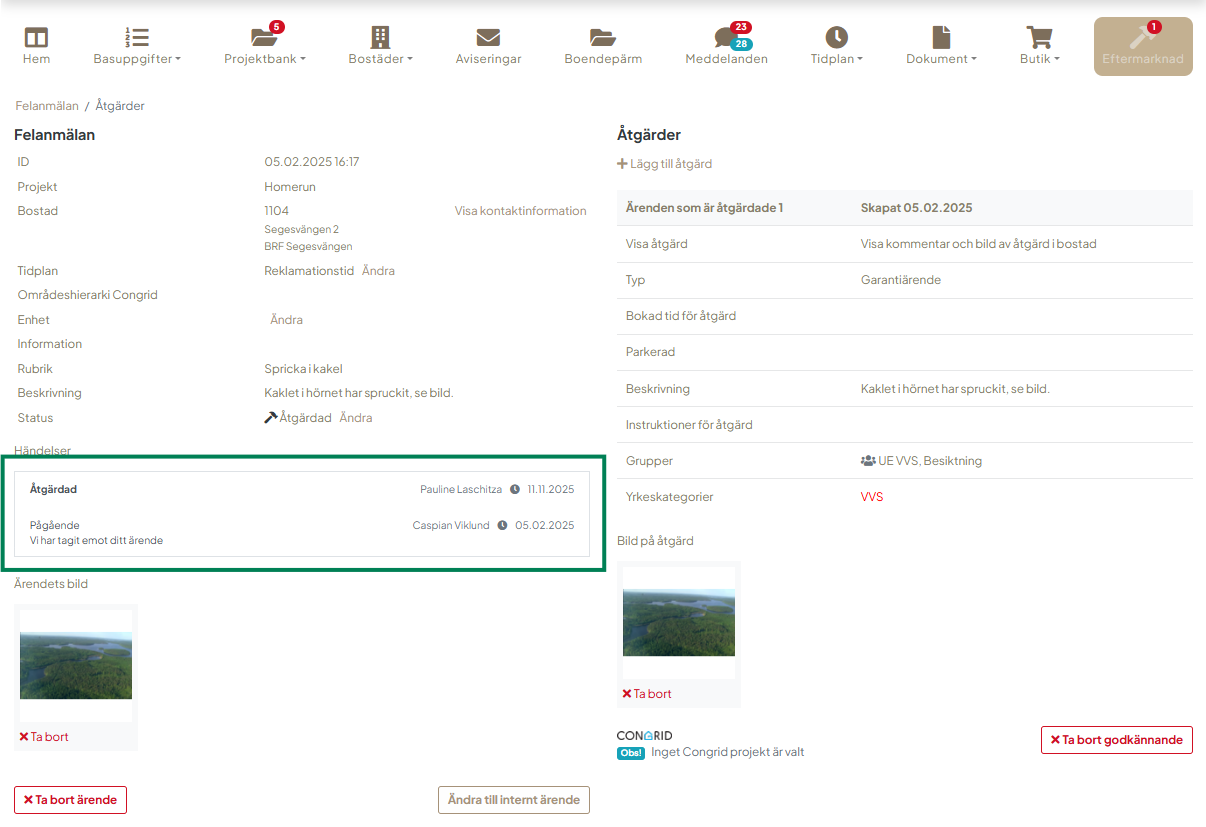Screen dimensions: 1206x827
Task: Open Meddelanden chat bubble icon
Action: 725,38
